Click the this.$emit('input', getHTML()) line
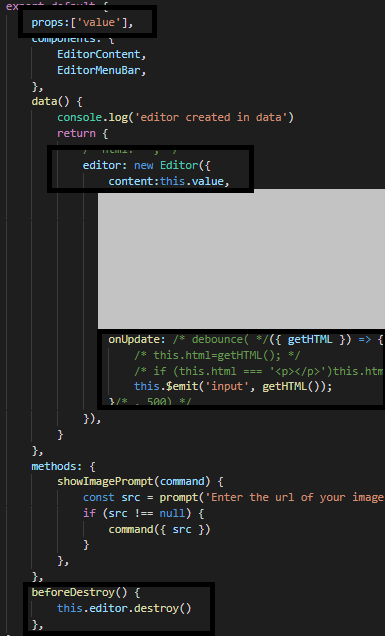Viewport: 385px width, 636px height. pyautogui.click(x=233, y=387)
